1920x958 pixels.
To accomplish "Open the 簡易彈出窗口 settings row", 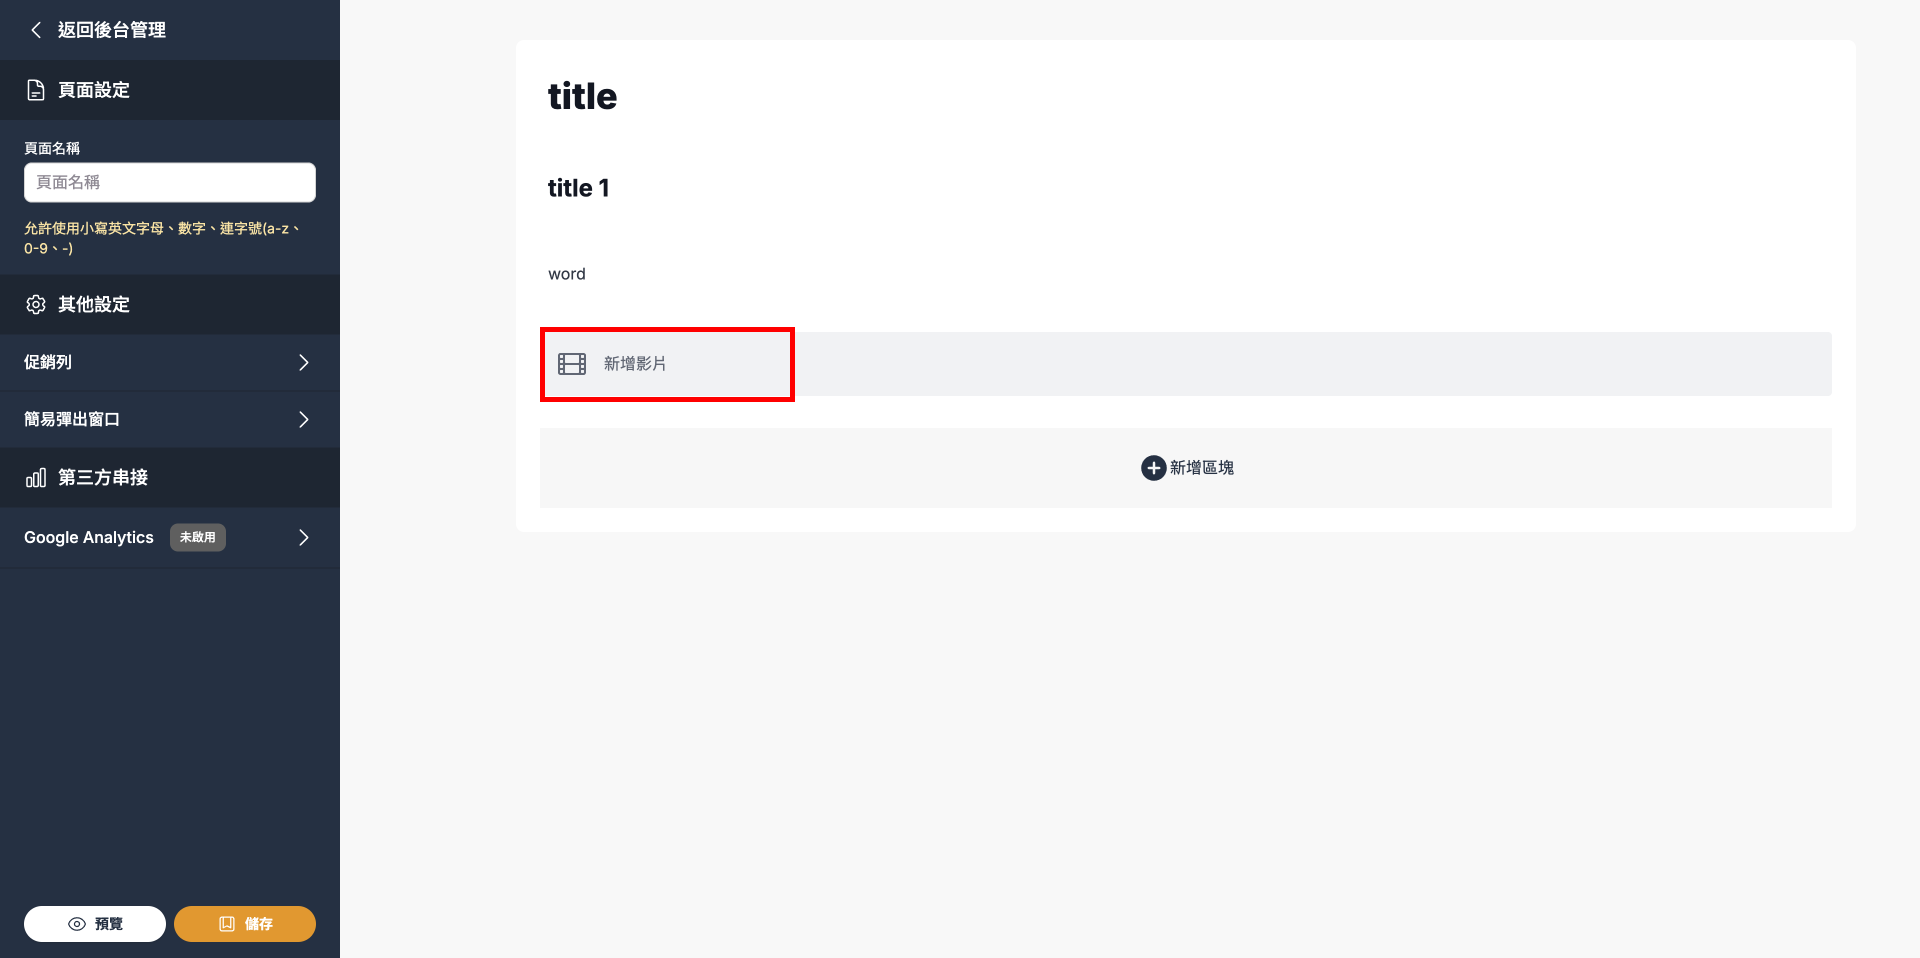I will (x=150, y=420).
